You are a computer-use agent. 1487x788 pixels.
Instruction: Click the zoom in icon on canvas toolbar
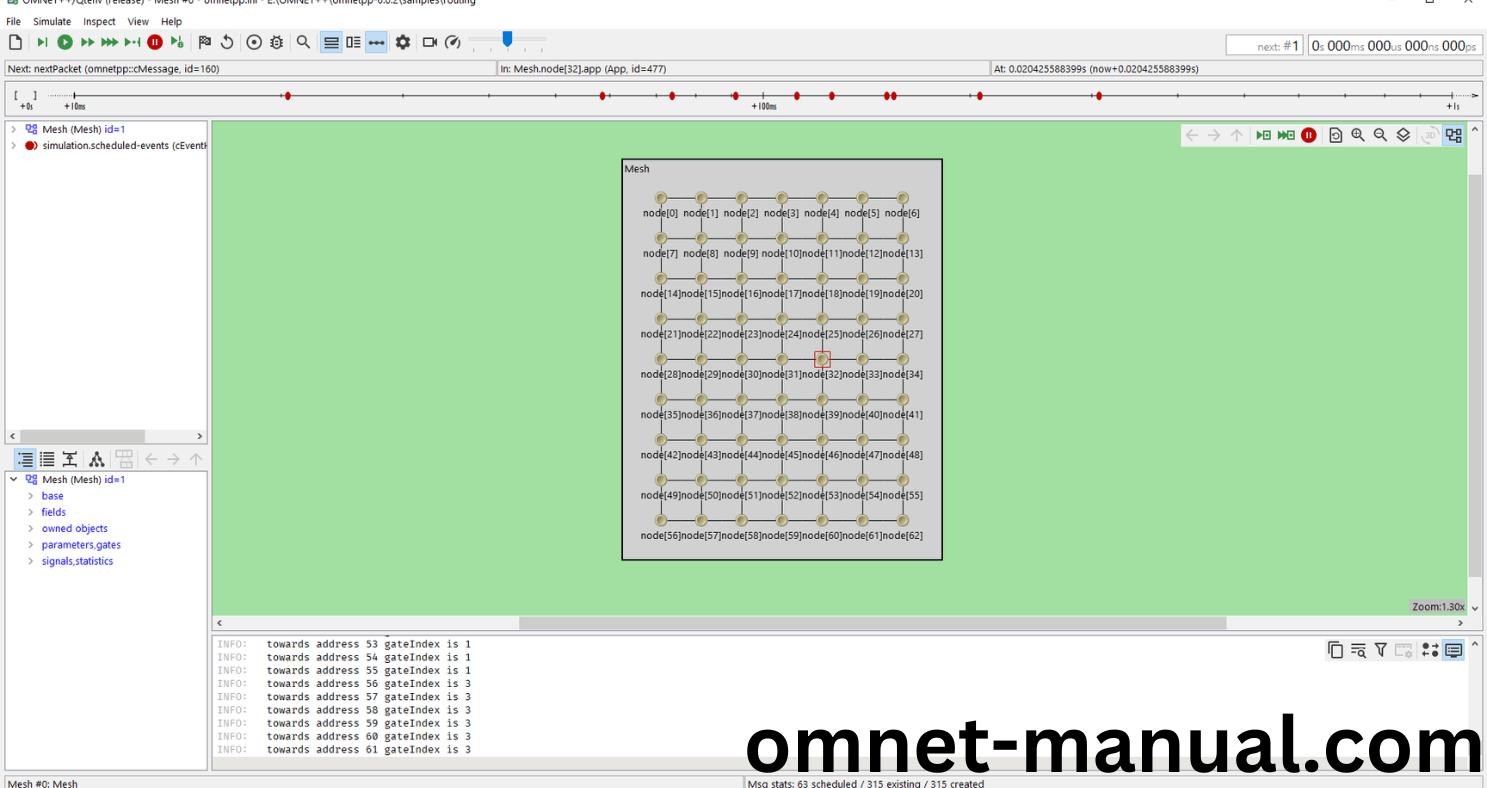[x=1358, y=135]
